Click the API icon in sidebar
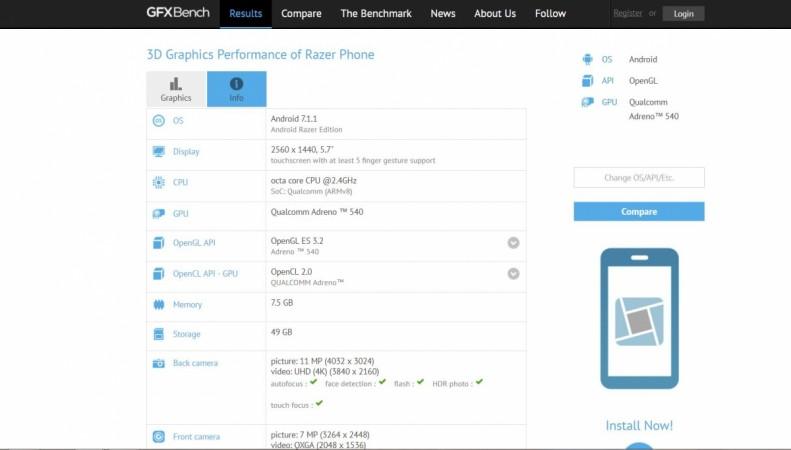The image size is (791, 450). pyautogui.click(x=587, y=81)
